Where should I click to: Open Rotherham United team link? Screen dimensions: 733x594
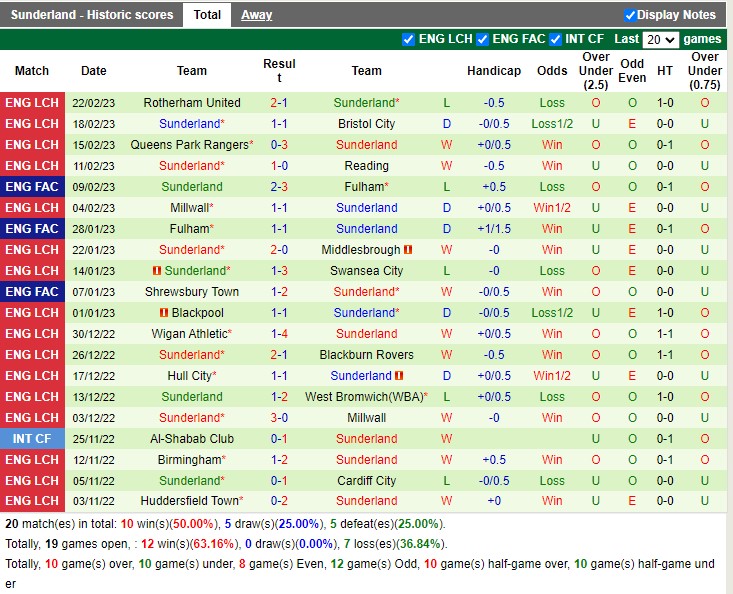[192, 103]
